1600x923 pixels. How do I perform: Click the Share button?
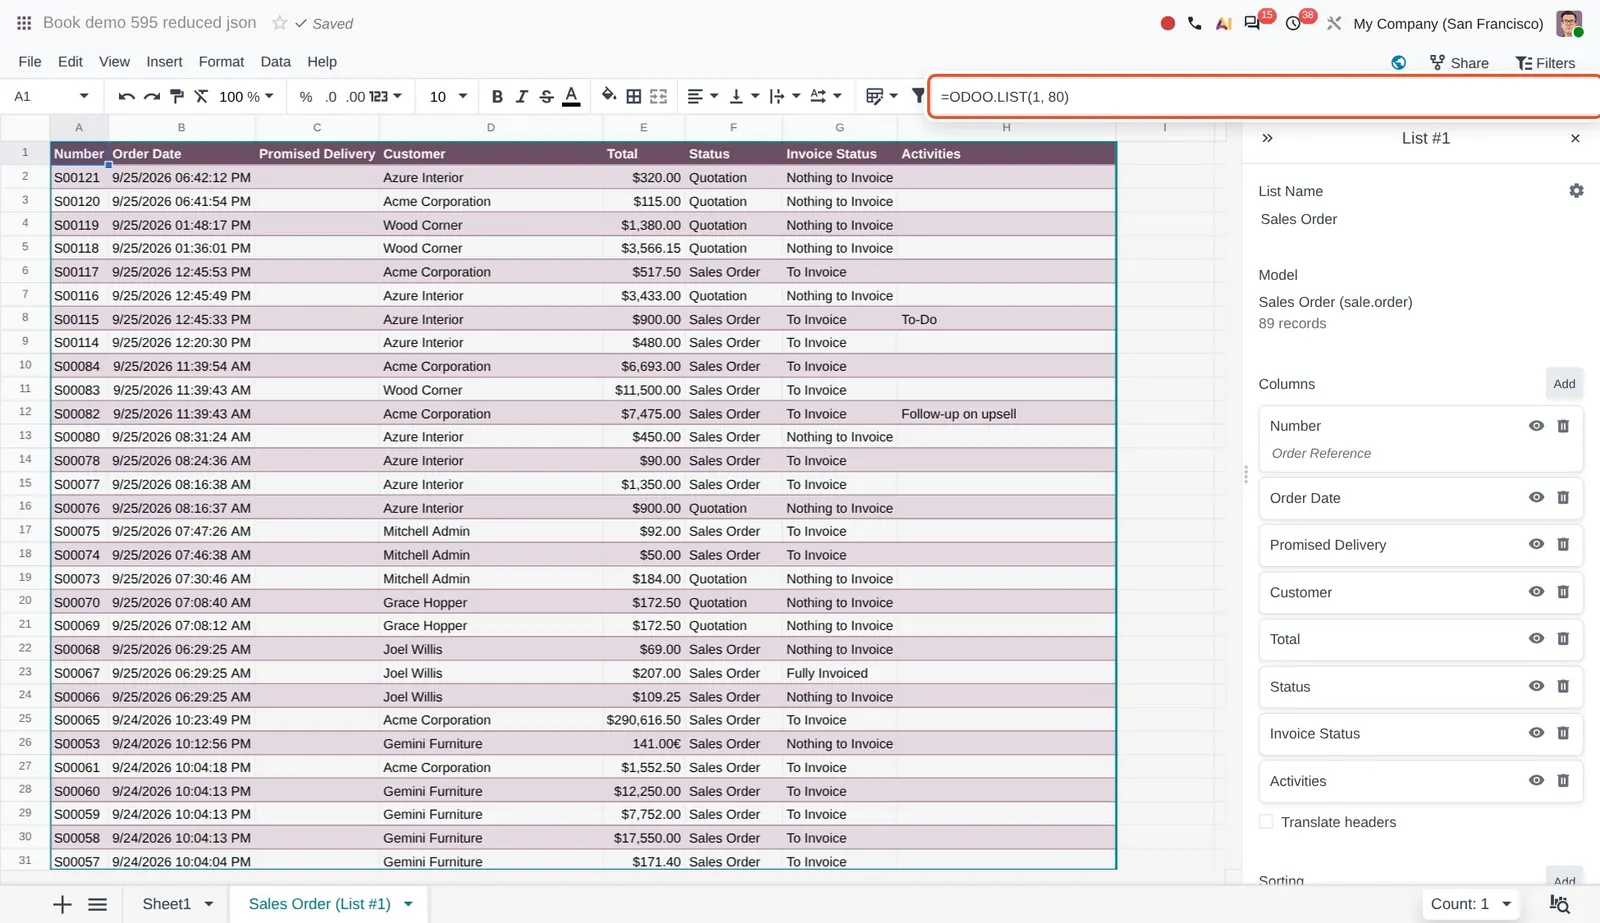[x=1459, y=63]
